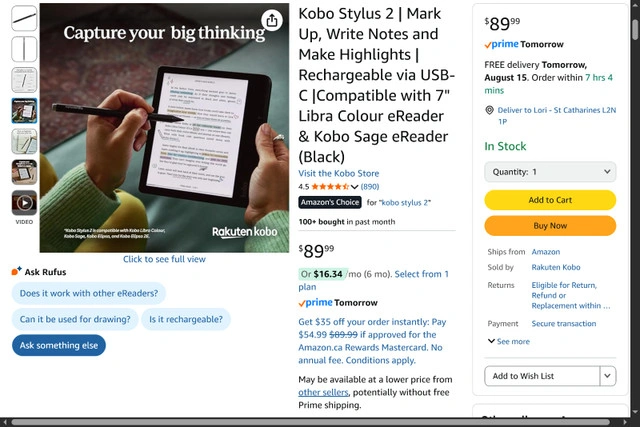Open the Quantity dropdown
The width and height of the screenshot is (640, 427).
[550, 172]
